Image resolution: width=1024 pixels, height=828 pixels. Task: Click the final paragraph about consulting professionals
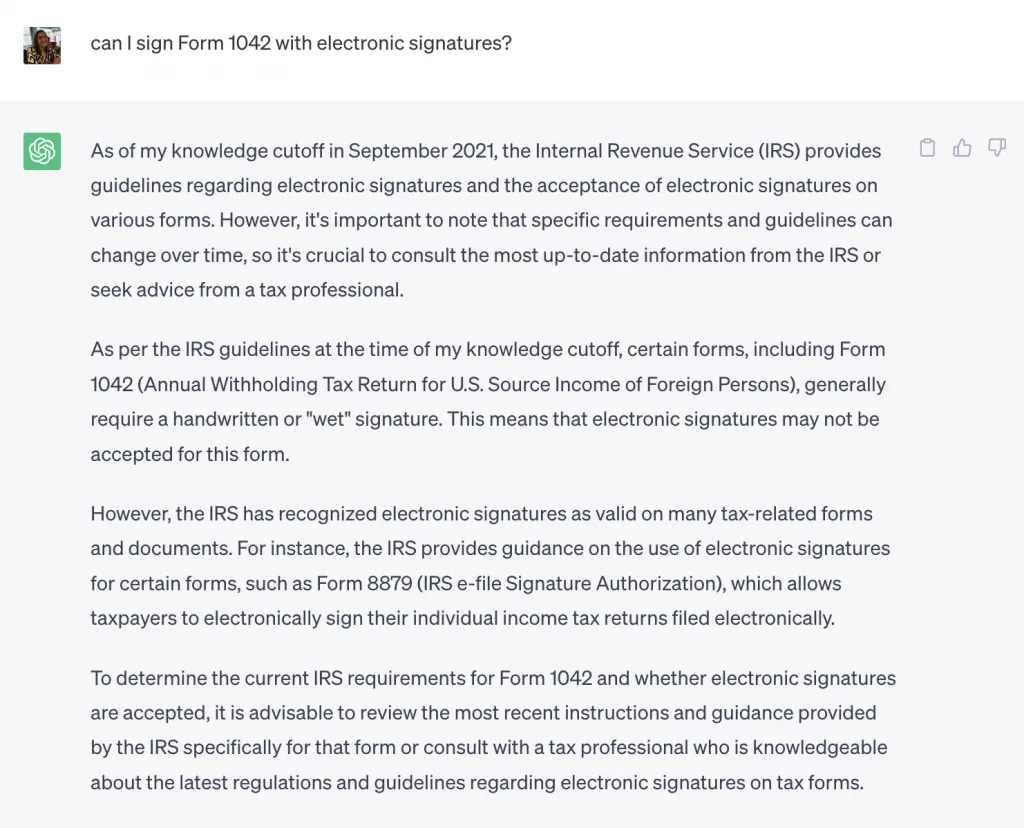[x=493, y=730]
